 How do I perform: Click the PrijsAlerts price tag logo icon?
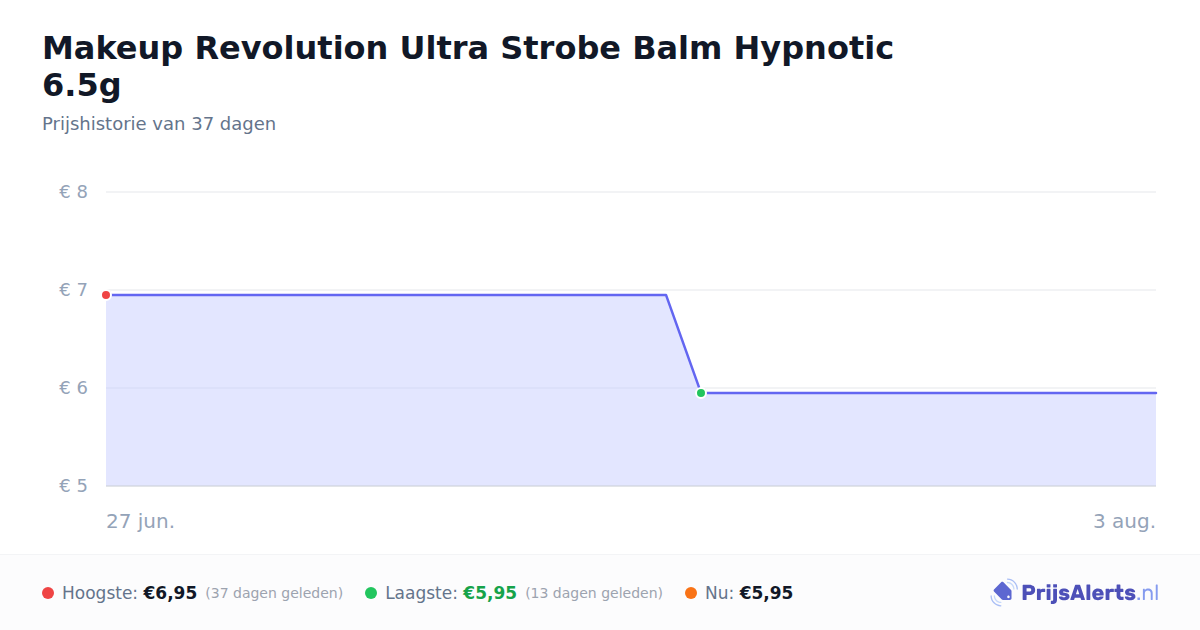pyautogui.click(x=1003, y=593)
